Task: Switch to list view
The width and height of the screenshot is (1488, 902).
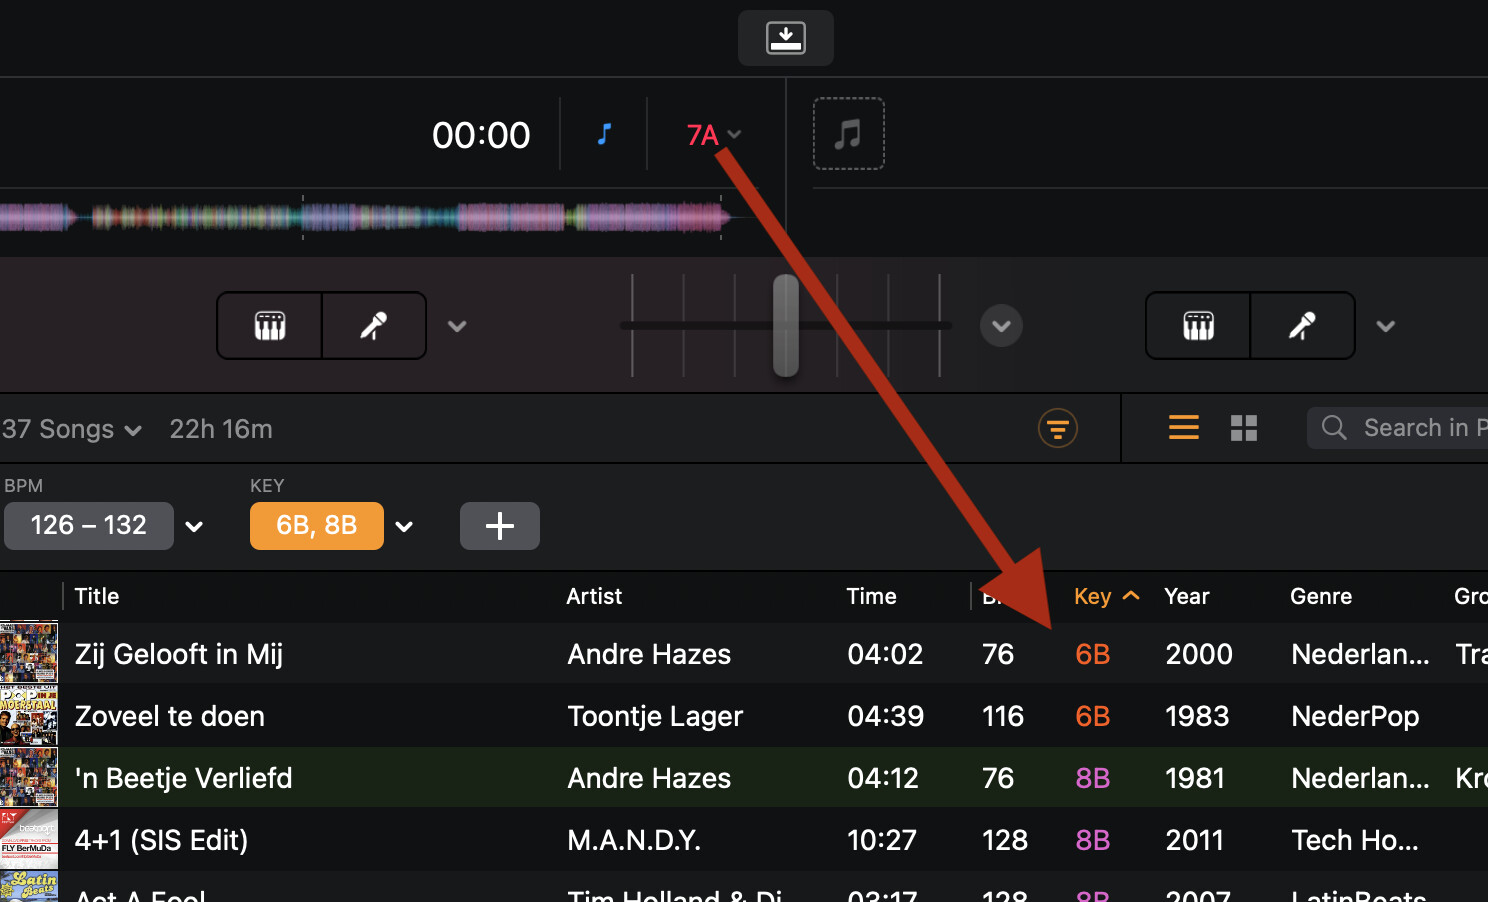Action: click(x=1183, y=428)
